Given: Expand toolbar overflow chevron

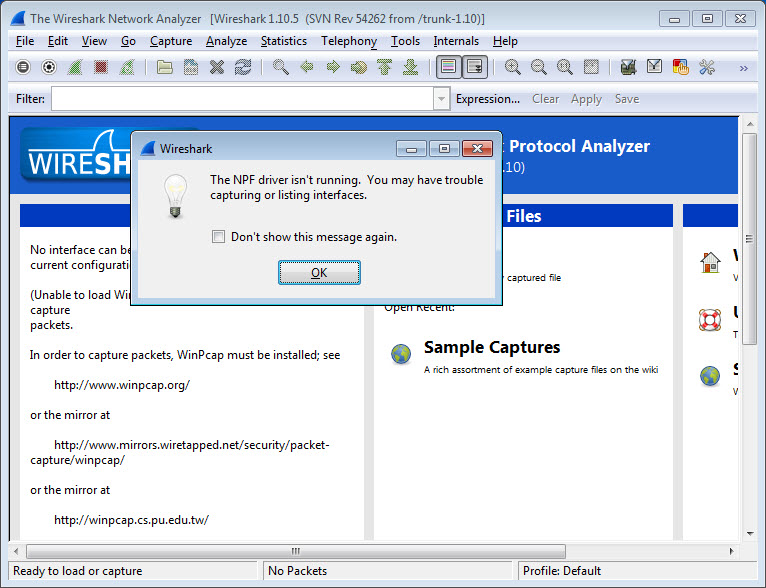Looking at the screenshot, I should [x=744, y=68].
